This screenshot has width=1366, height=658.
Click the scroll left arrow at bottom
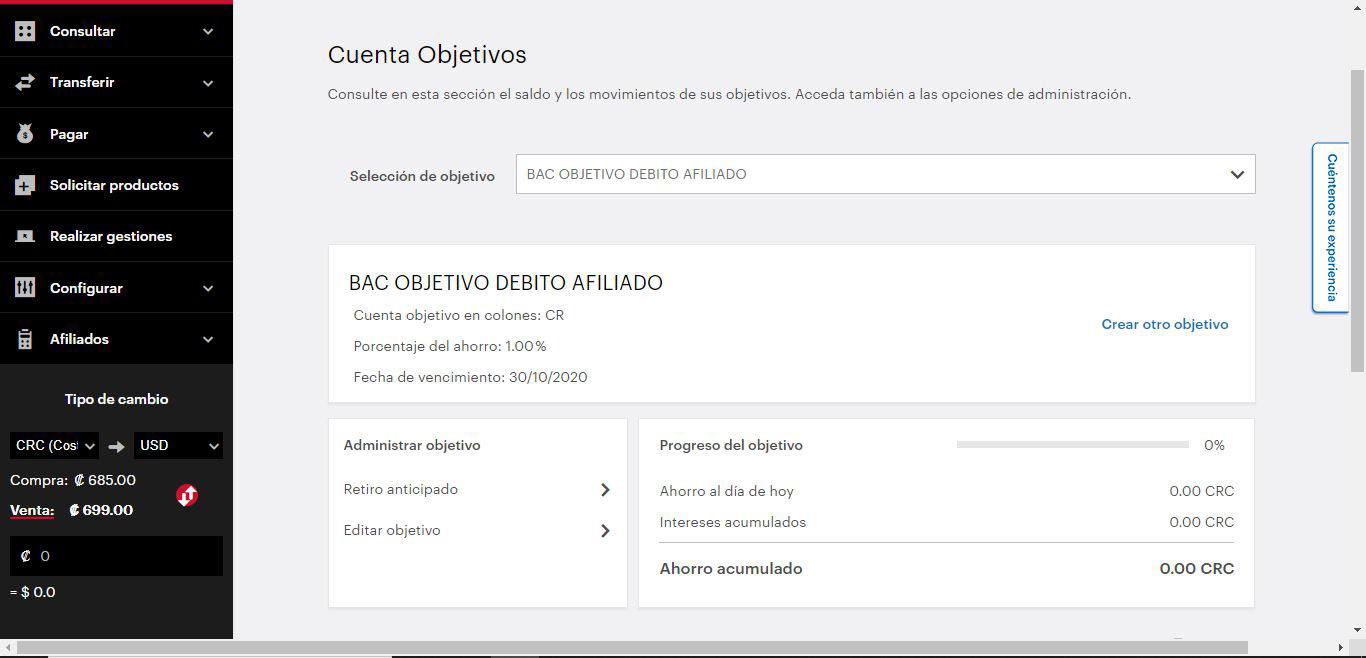tap(8, 648)
